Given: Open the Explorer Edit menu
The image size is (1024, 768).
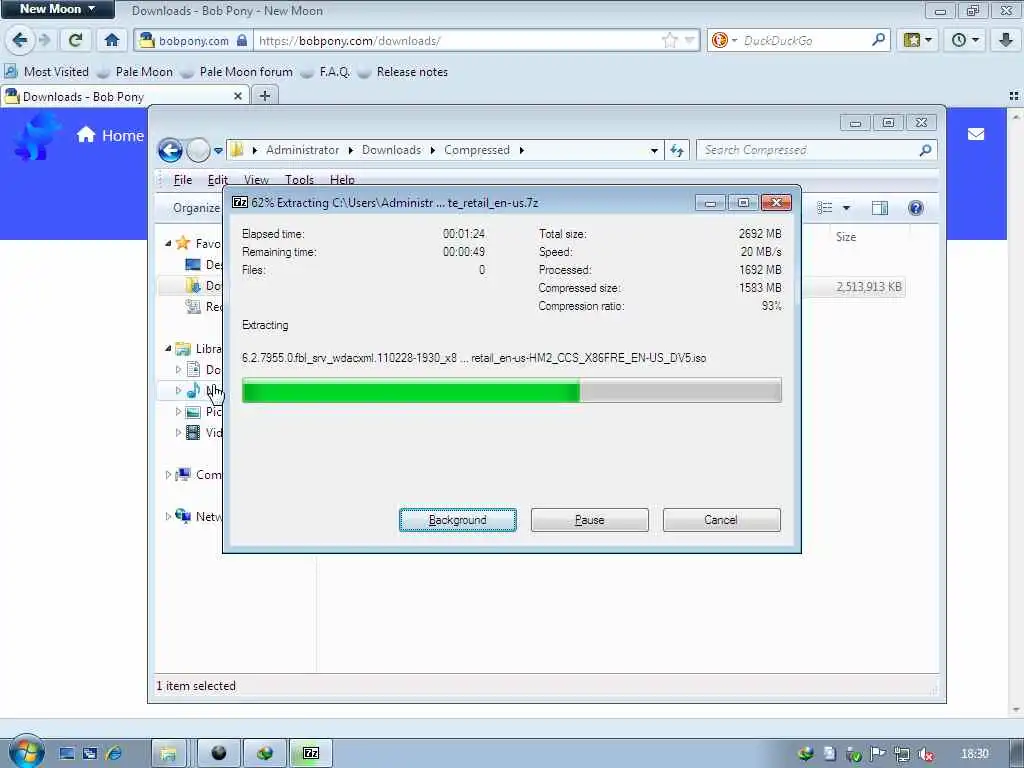Looking at the screenshot, I should click(217, 180).
